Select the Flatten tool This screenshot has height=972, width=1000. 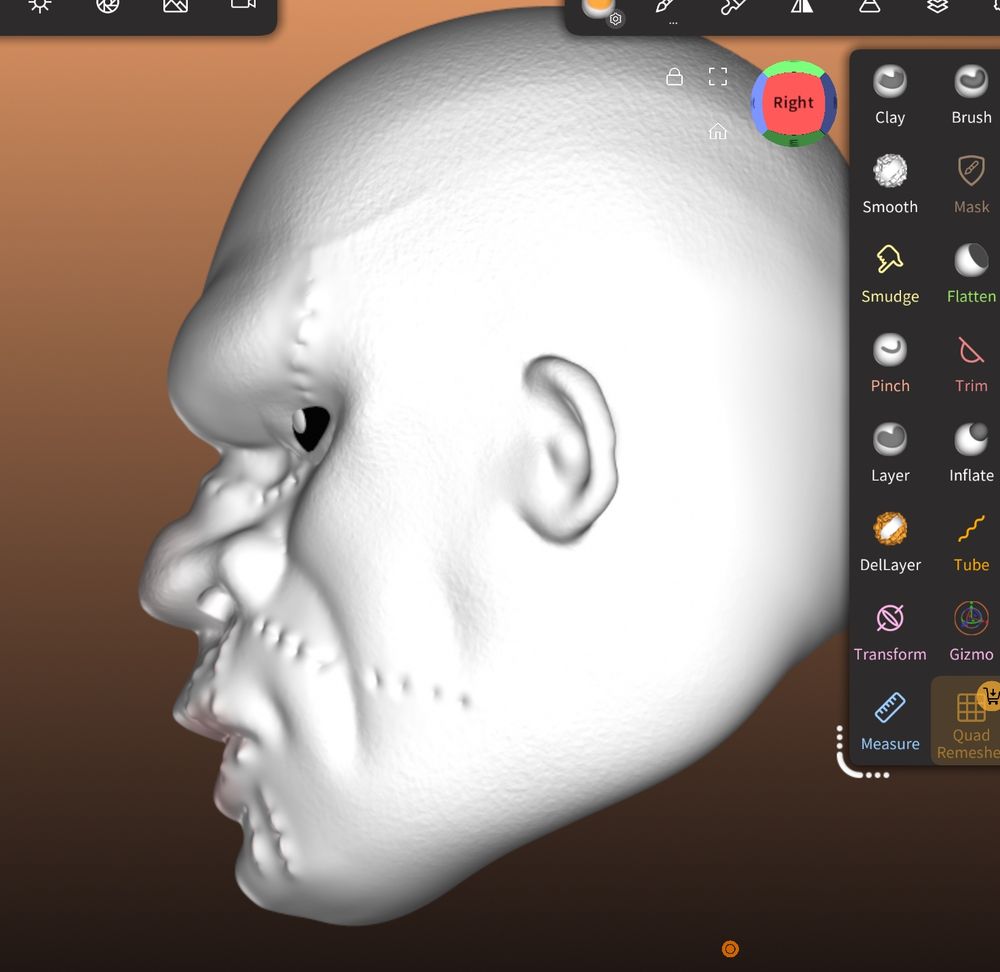[971, 274]
